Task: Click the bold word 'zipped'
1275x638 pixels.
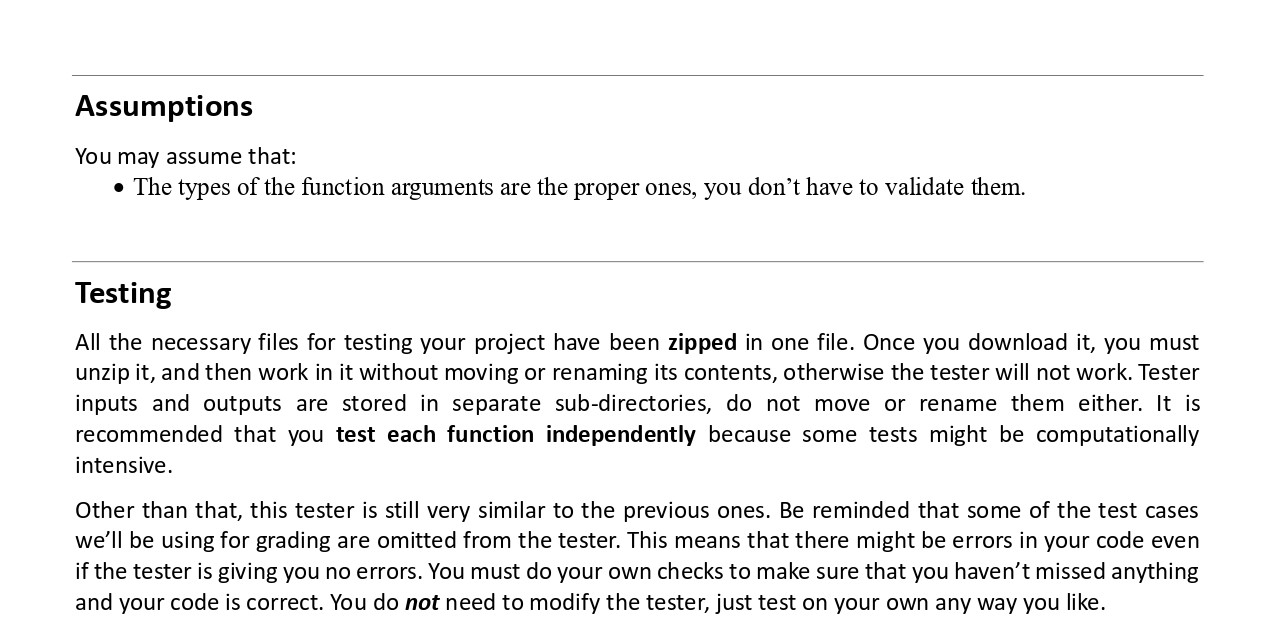Action: pos(702,343)
